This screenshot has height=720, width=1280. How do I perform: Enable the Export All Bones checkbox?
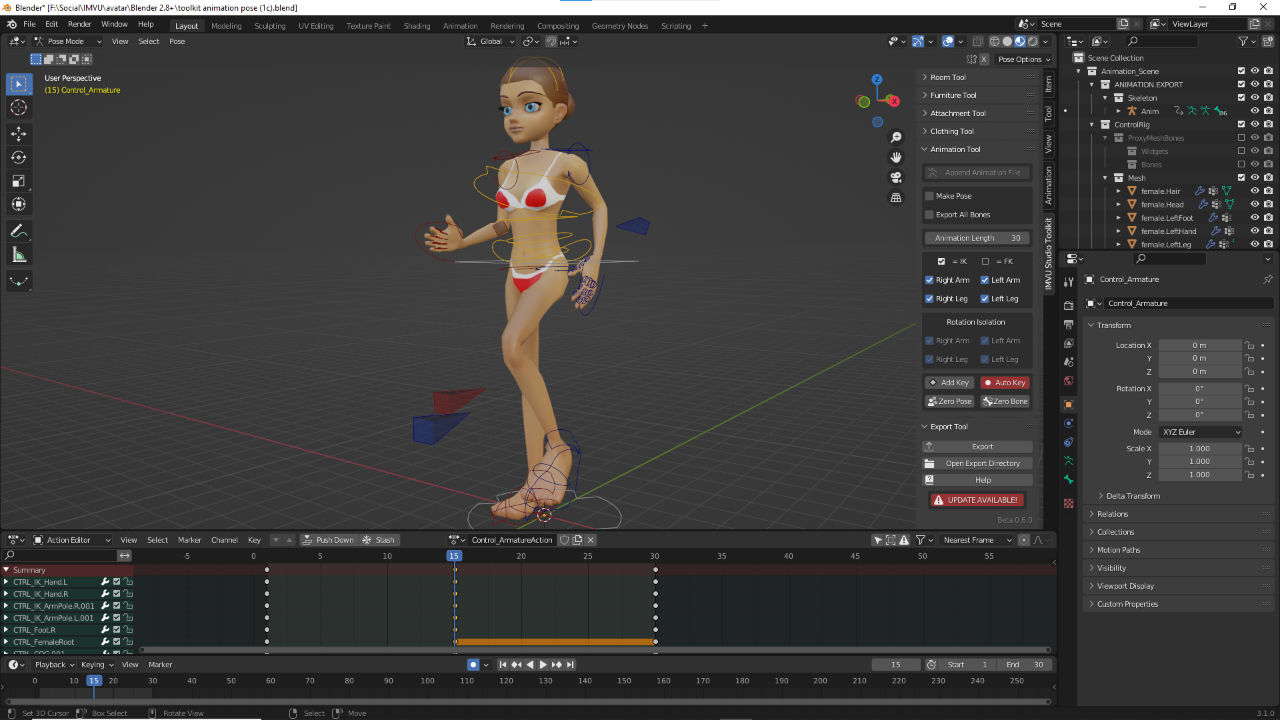(x=929, y=214)
